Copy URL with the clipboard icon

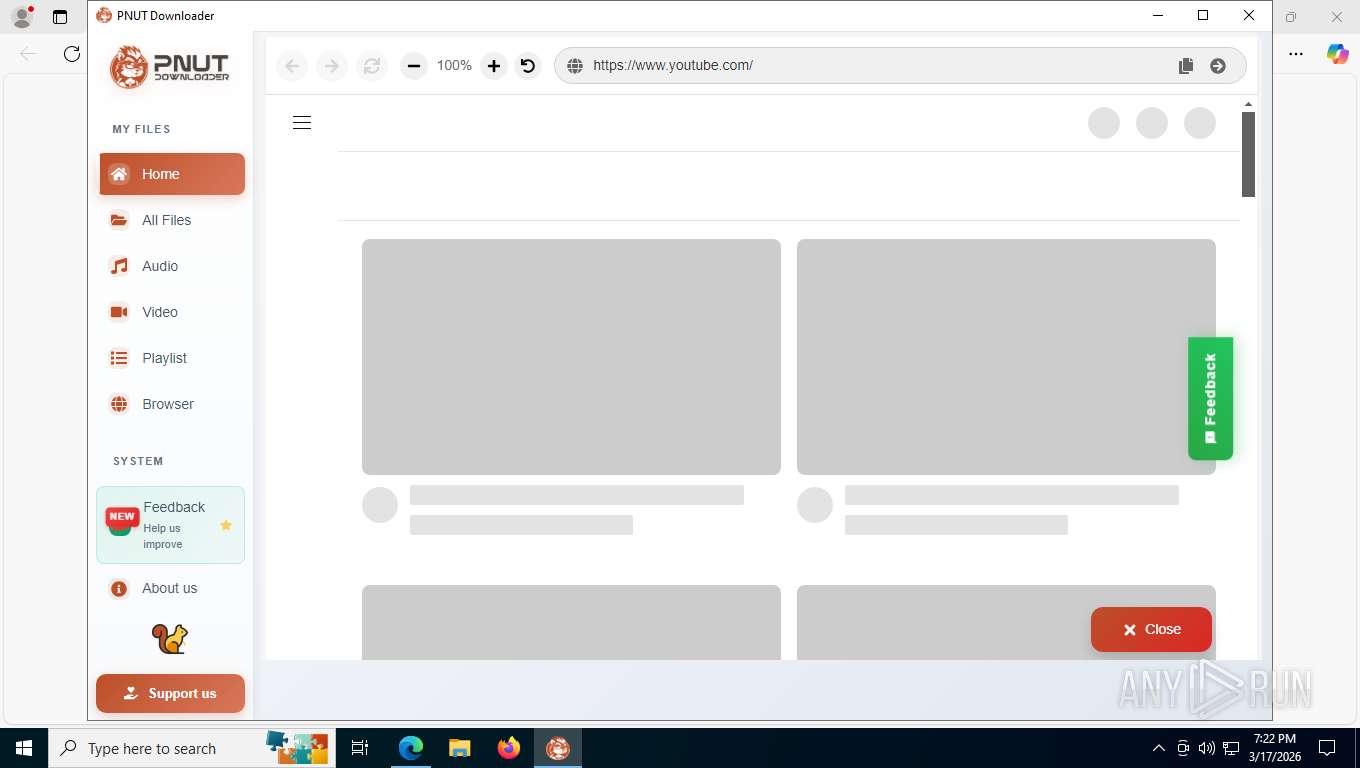click(1186, 66)
